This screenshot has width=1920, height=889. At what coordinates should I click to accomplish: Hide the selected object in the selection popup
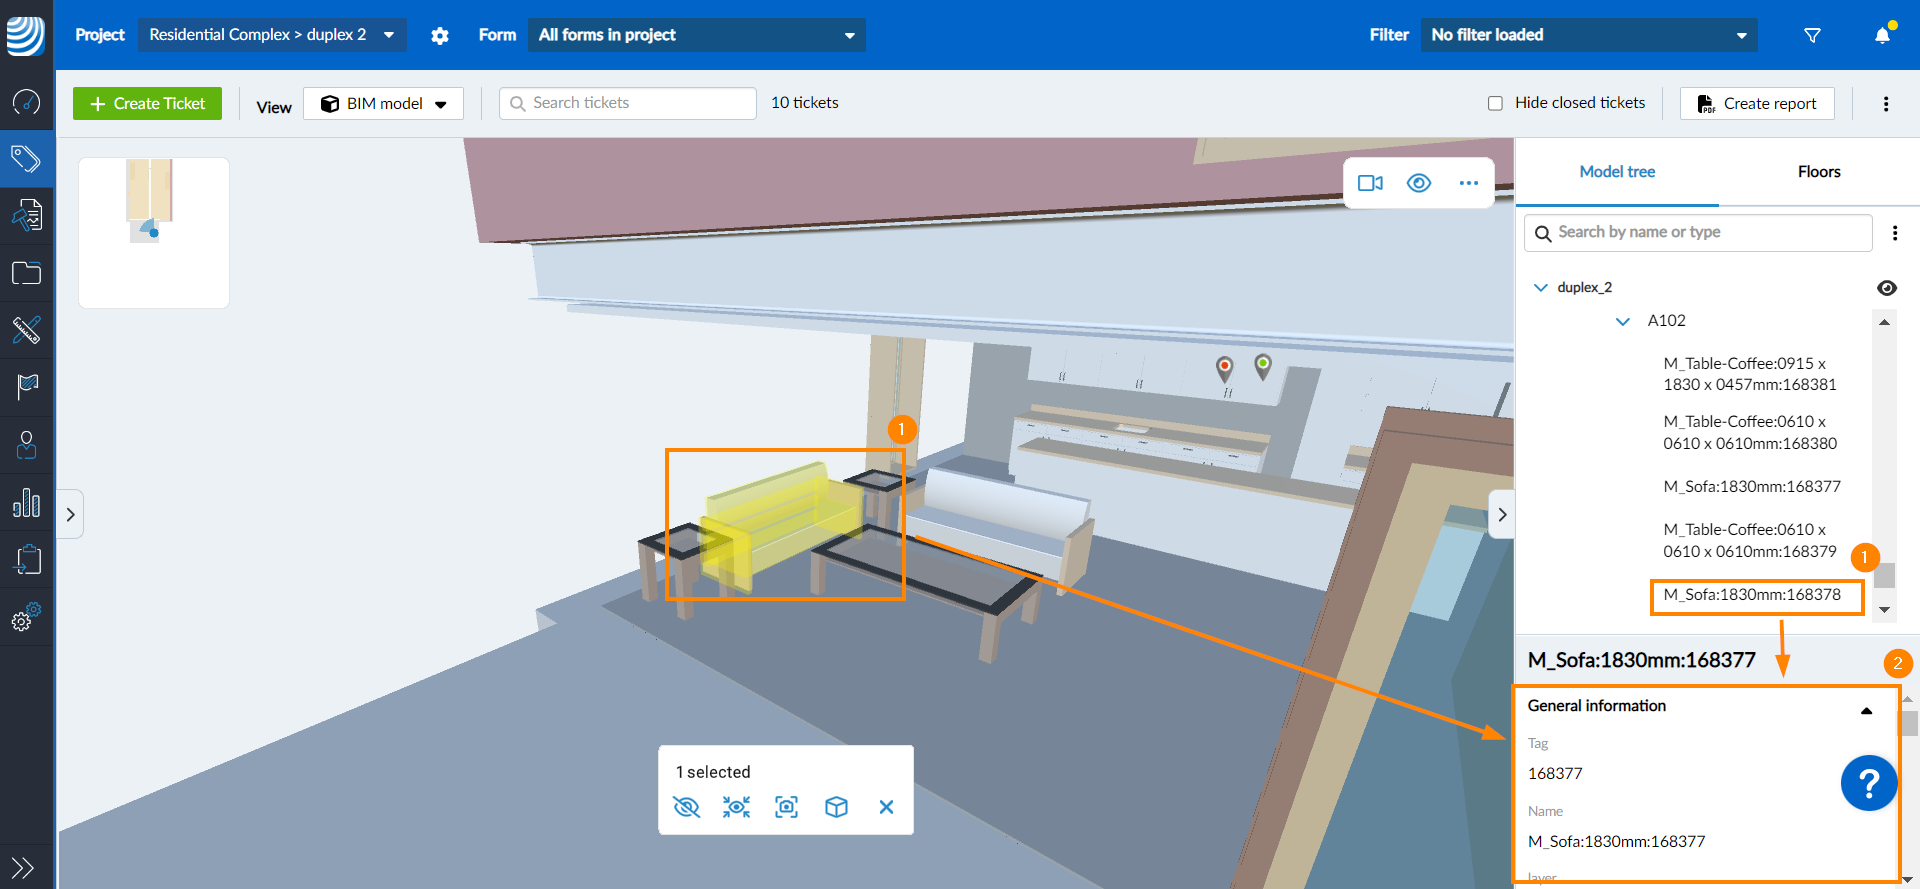point(687,807)
